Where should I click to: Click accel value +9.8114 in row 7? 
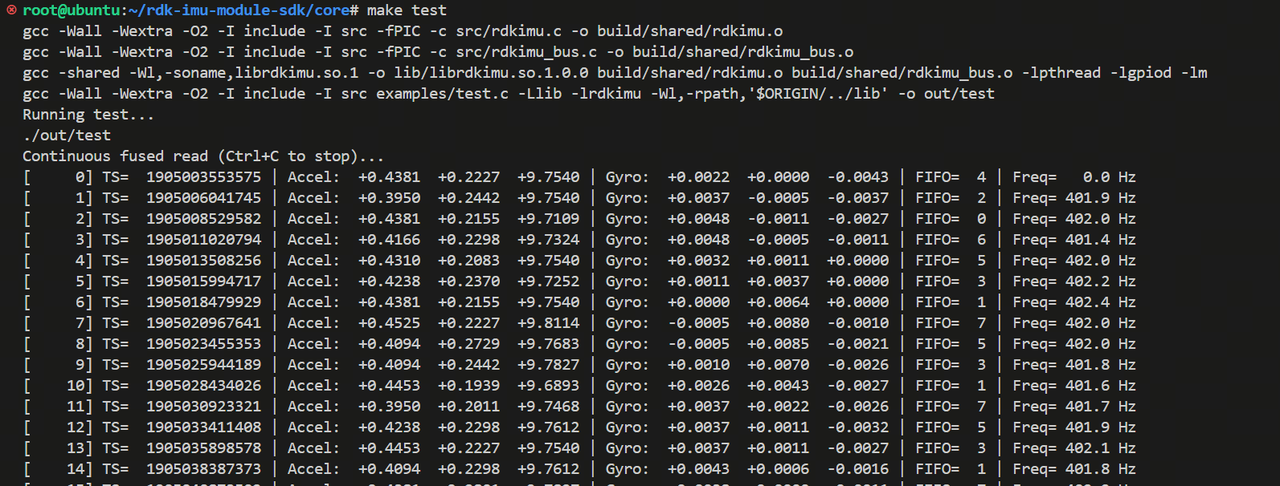pyautogui.click(x=548, y=323)
